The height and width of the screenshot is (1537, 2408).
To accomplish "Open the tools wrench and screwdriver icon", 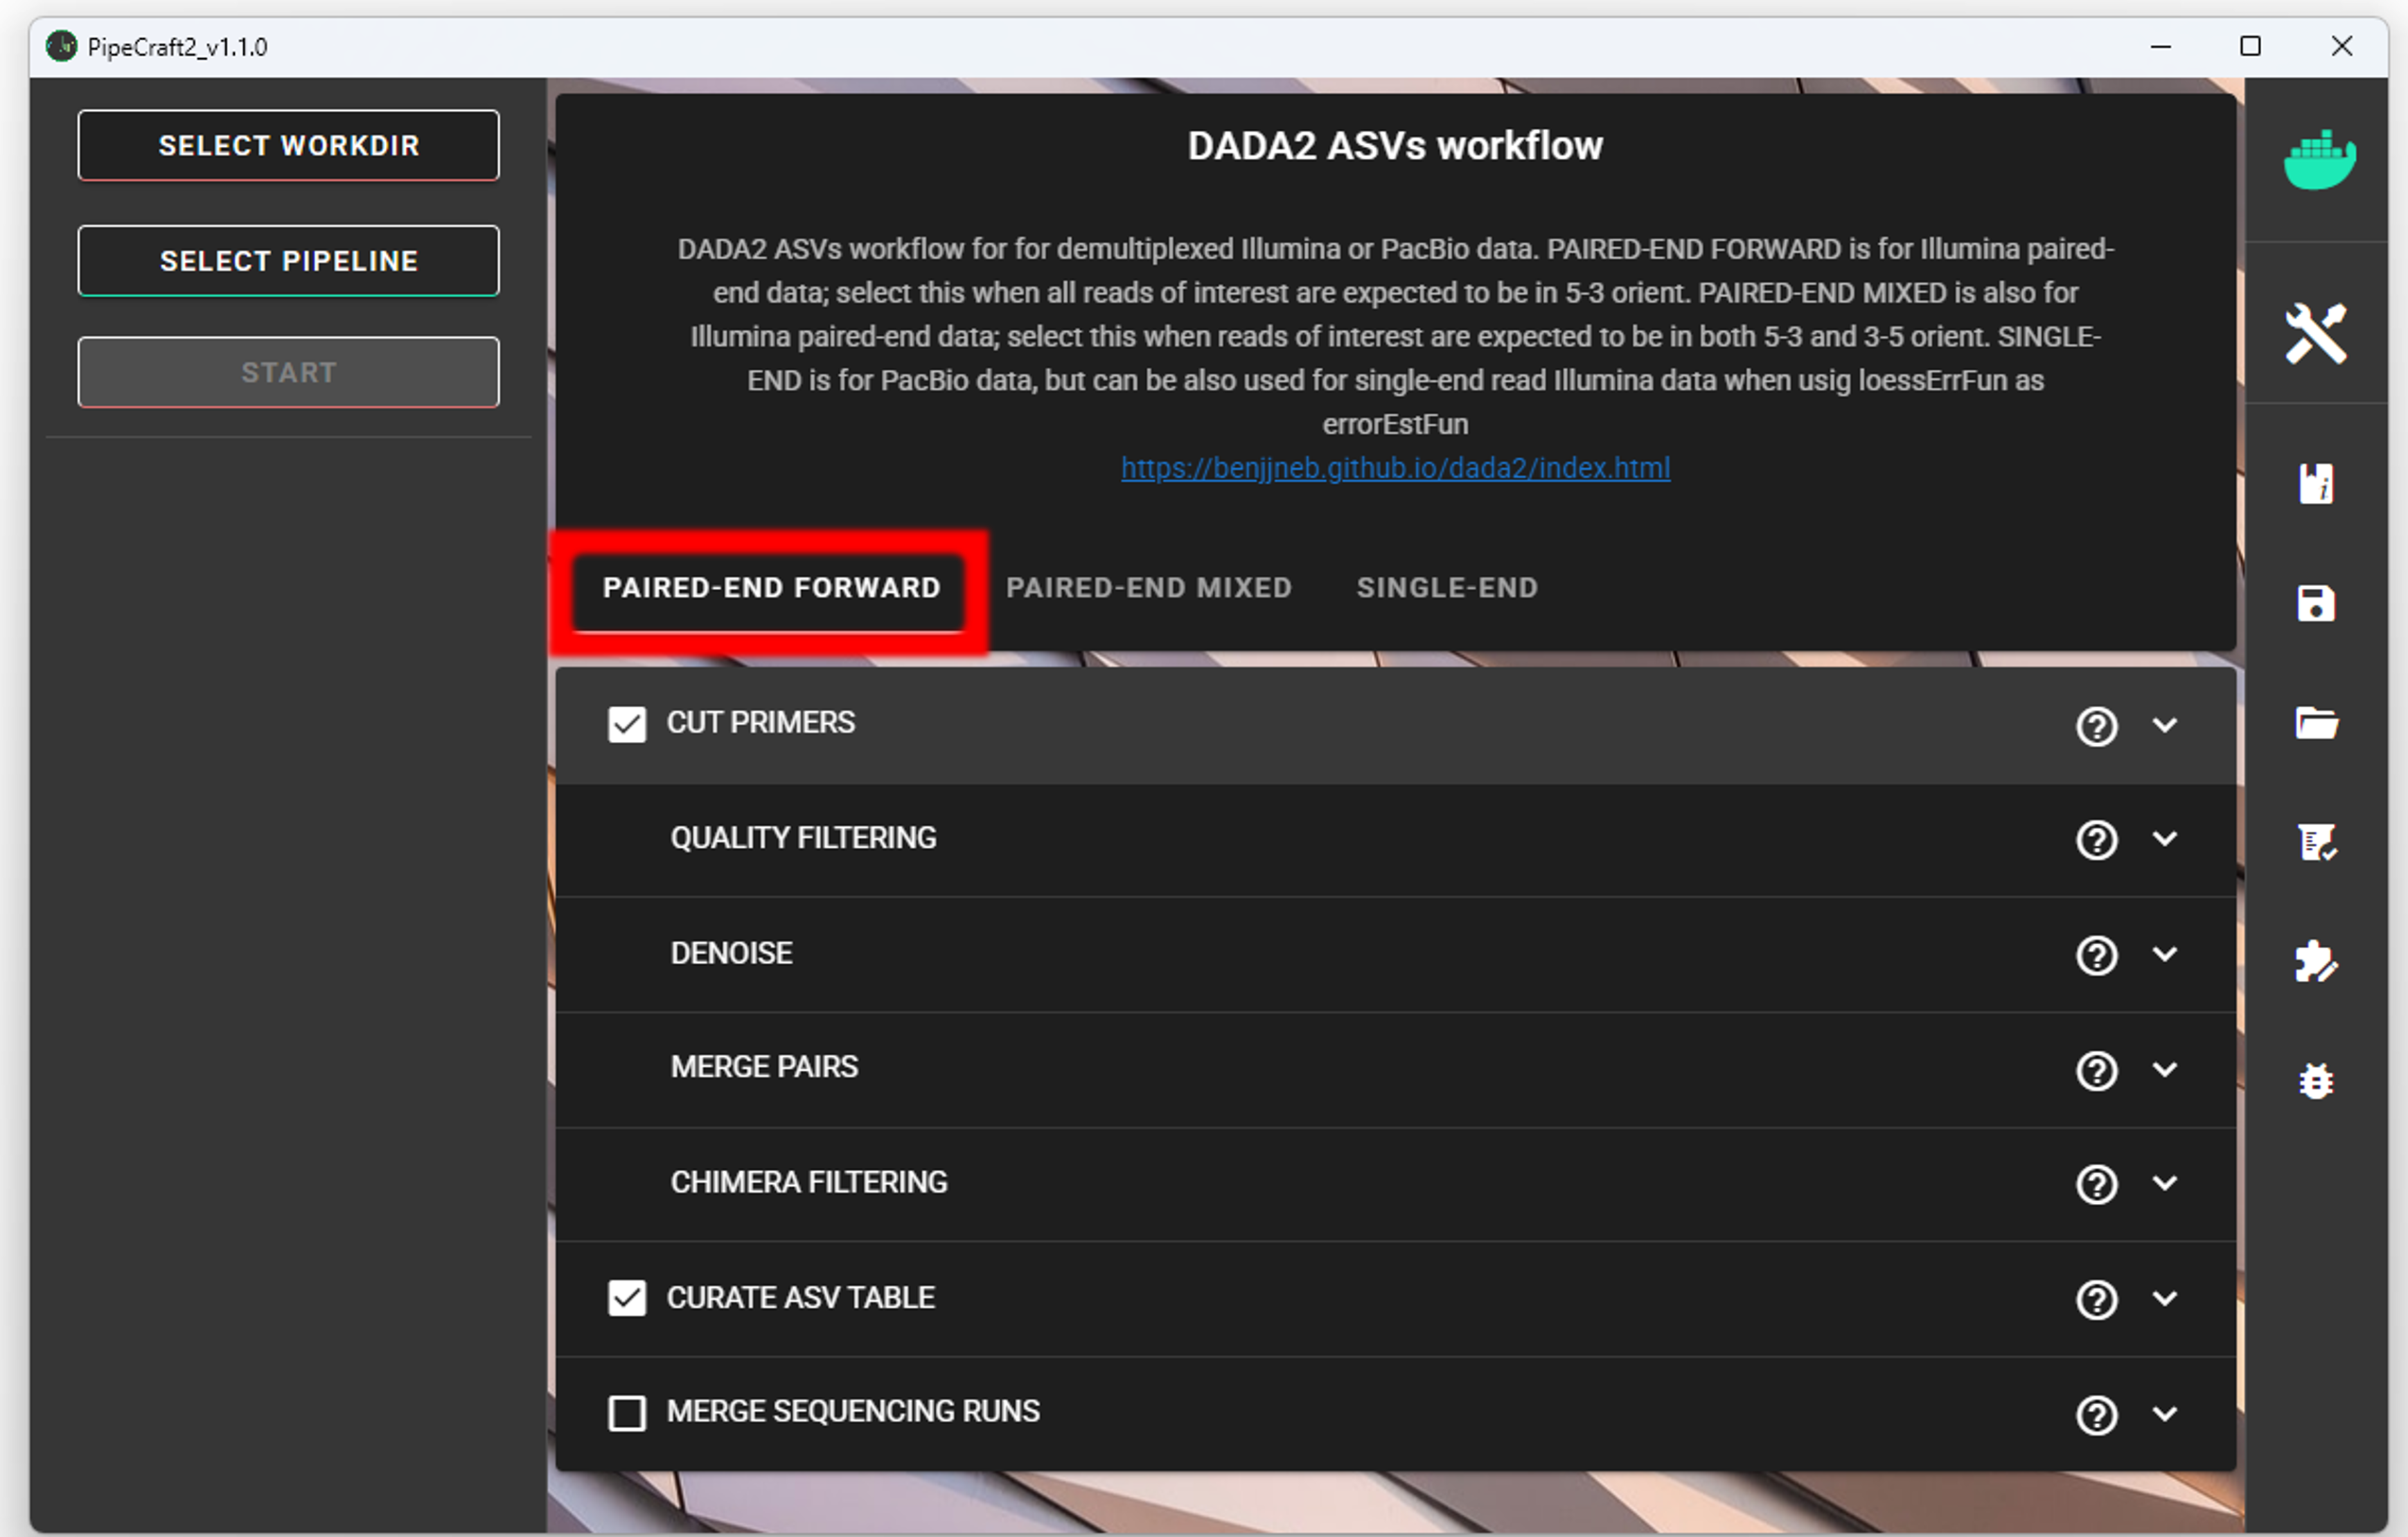I will (x=2316, y=333).
